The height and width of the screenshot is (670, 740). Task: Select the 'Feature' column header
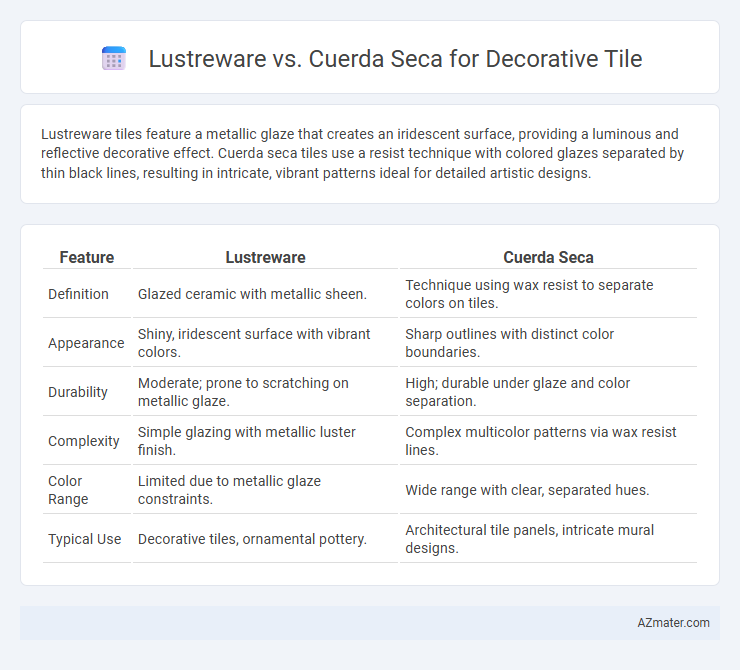[x=87, y=257]
